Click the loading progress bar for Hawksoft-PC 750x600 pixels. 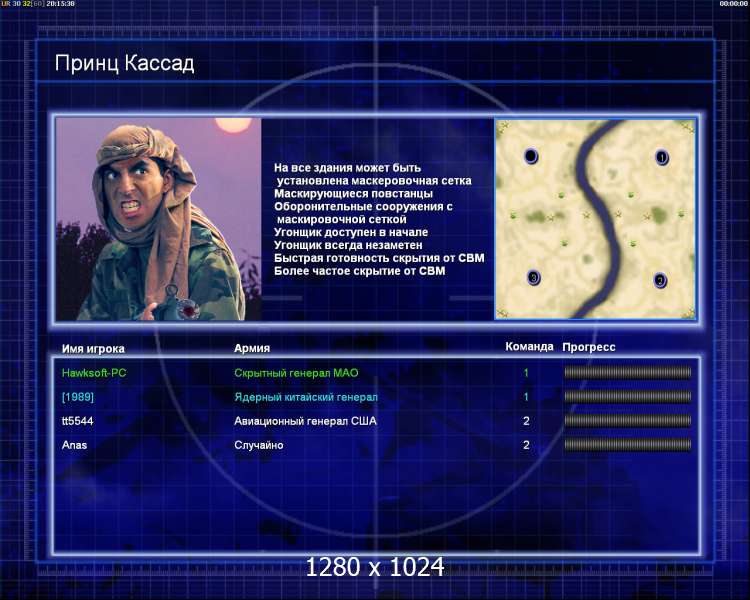628,372
